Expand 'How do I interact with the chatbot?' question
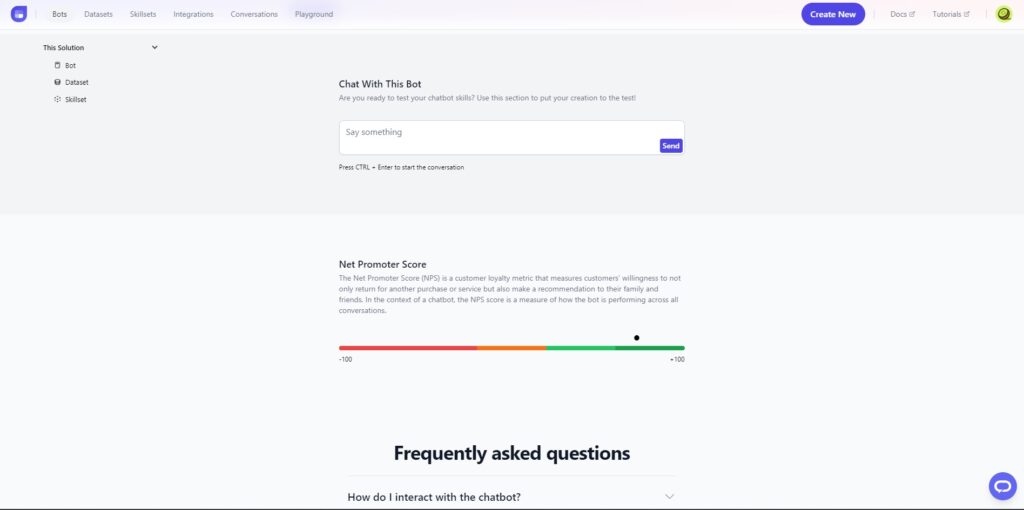Screen dimensions: 1024x510 point(434,497)
